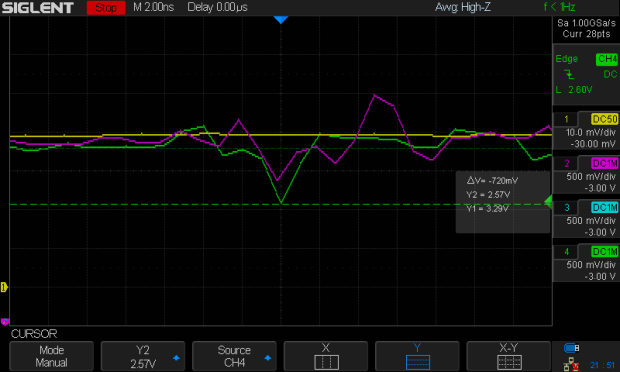Click the blue trigger position marker at top
The height and width of the screenshot is (372, 620).
point(281,20)
